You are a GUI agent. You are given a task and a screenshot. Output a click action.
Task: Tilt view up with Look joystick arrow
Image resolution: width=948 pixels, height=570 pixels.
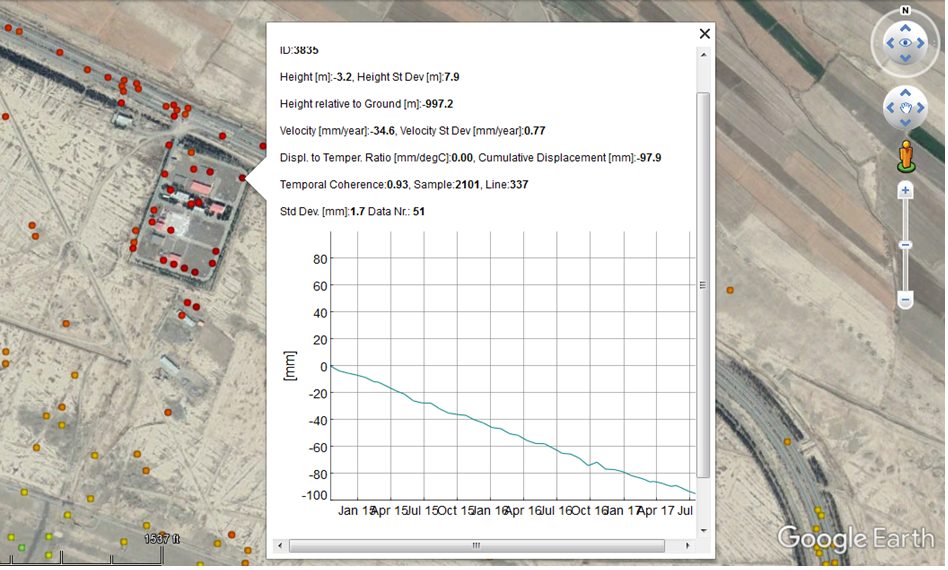click(905, 26)
